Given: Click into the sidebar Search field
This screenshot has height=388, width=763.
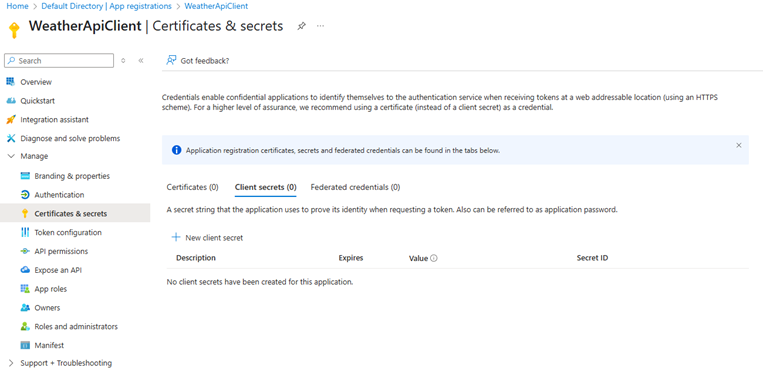Looking at the screenshot, I should (x=59, y=60).
